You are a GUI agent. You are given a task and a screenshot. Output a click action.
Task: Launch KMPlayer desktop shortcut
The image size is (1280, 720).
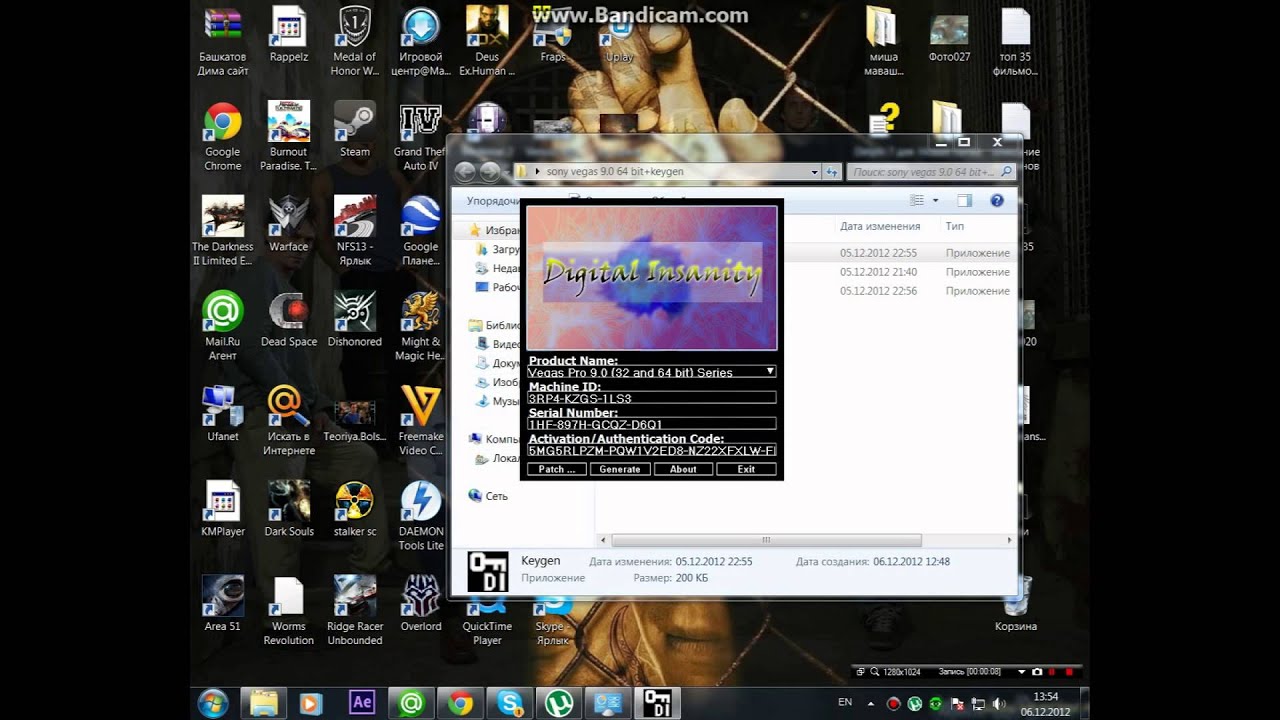point(222,508)
